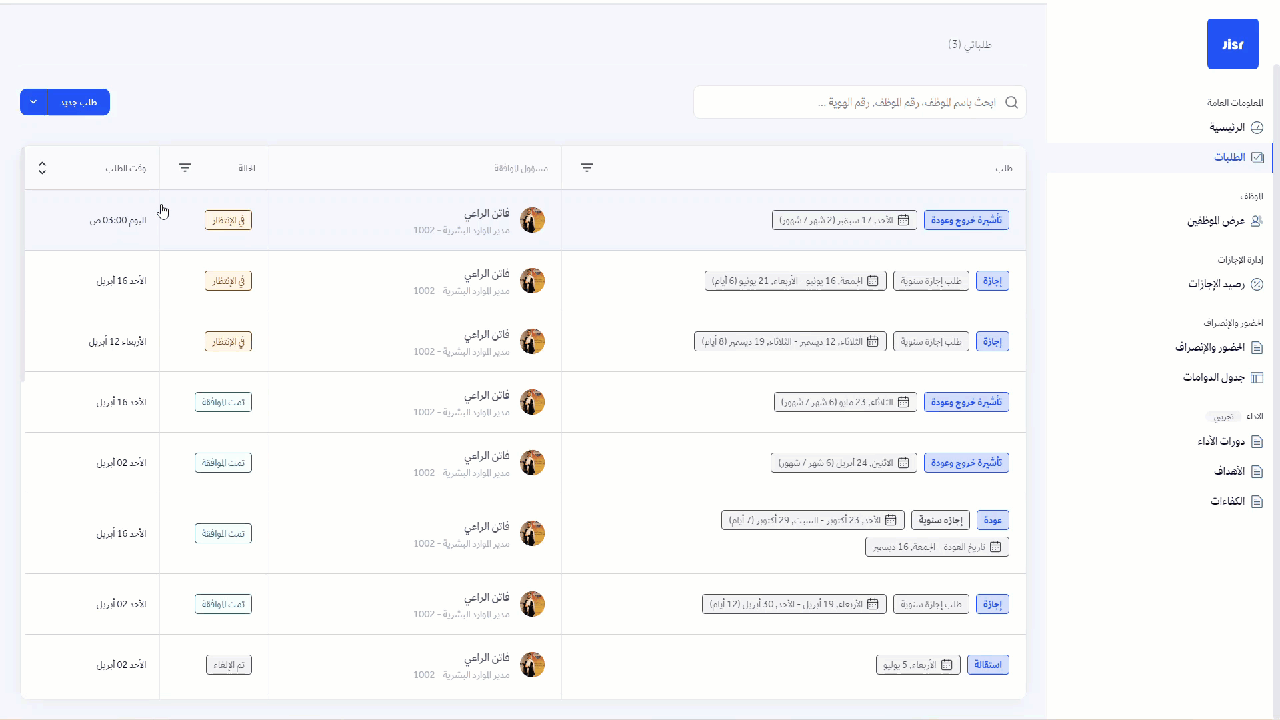1280x720 pixels.
Task: Click the طلب جديد new request button
Action: coord(77,102)
